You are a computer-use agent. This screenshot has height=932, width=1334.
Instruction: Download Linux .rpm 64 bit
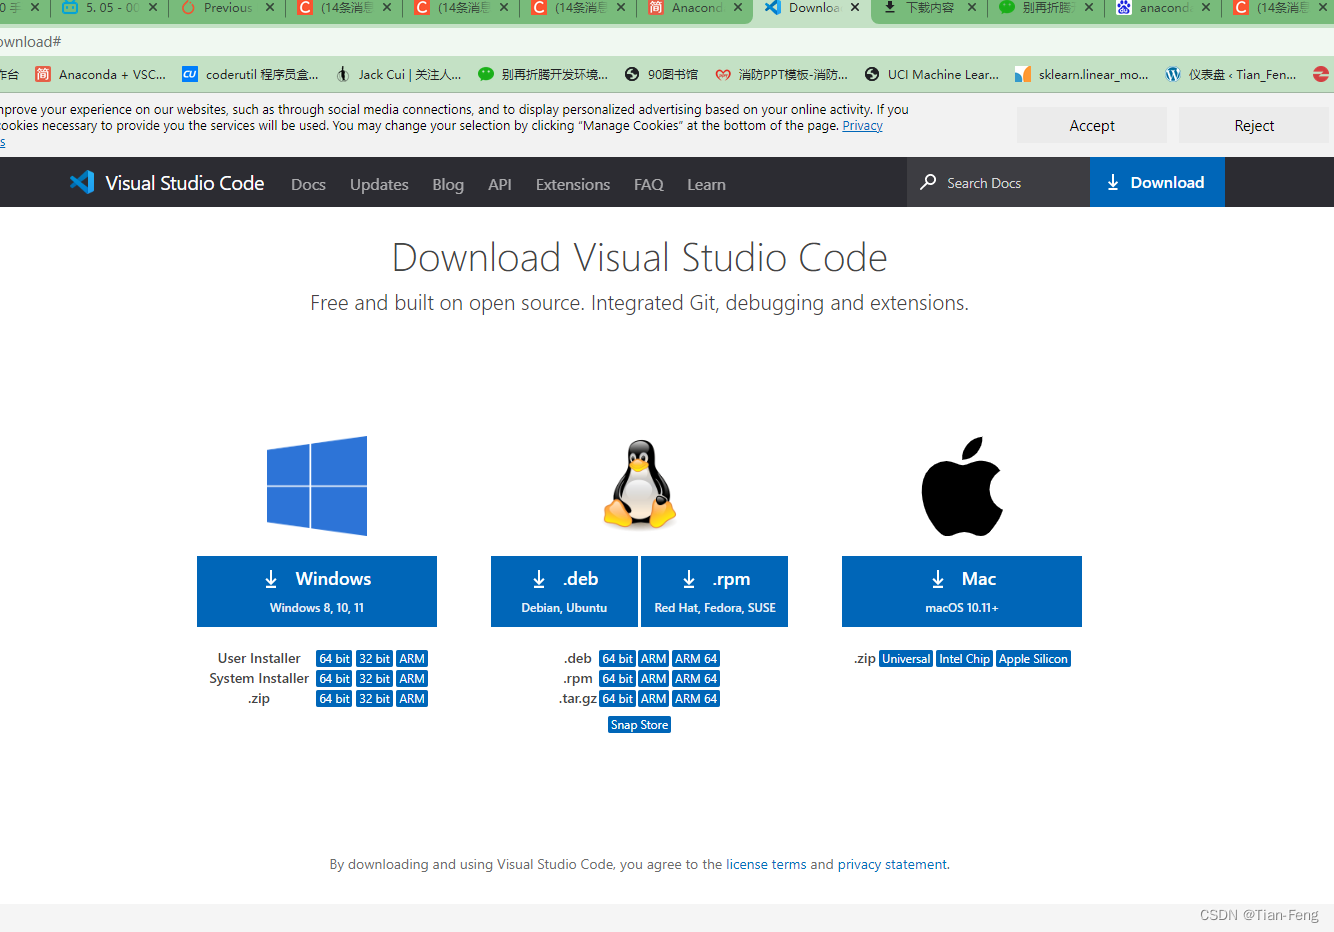point(617,678)
